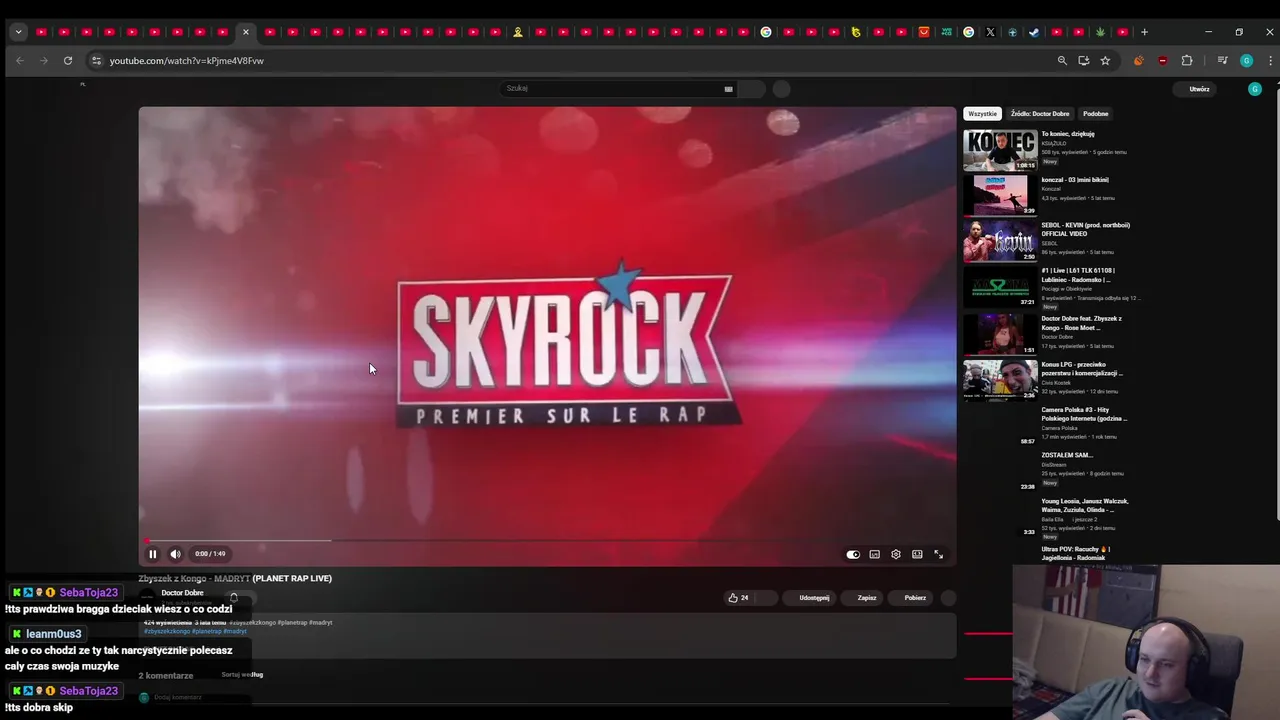Open the tab search dropdown arrow

pos(18,32)
